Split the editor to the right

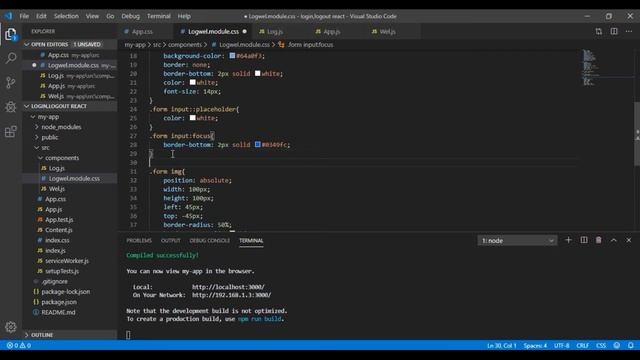[614, 31]
